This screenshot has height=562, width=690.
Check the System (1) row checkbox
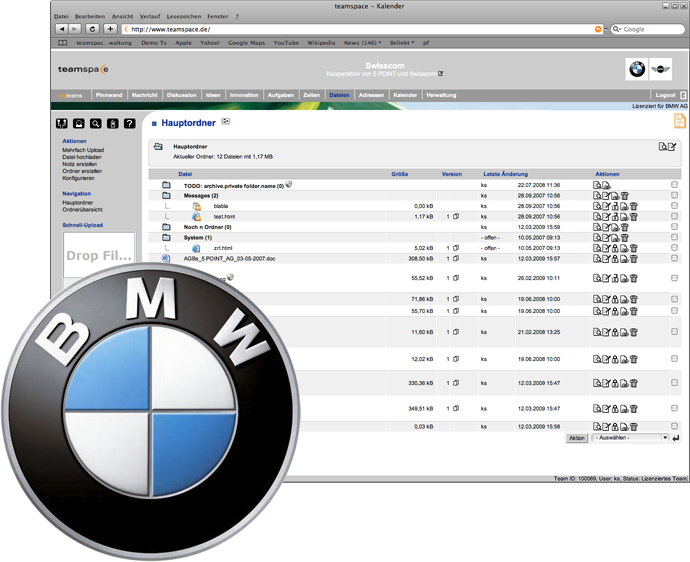click(674, 237)
